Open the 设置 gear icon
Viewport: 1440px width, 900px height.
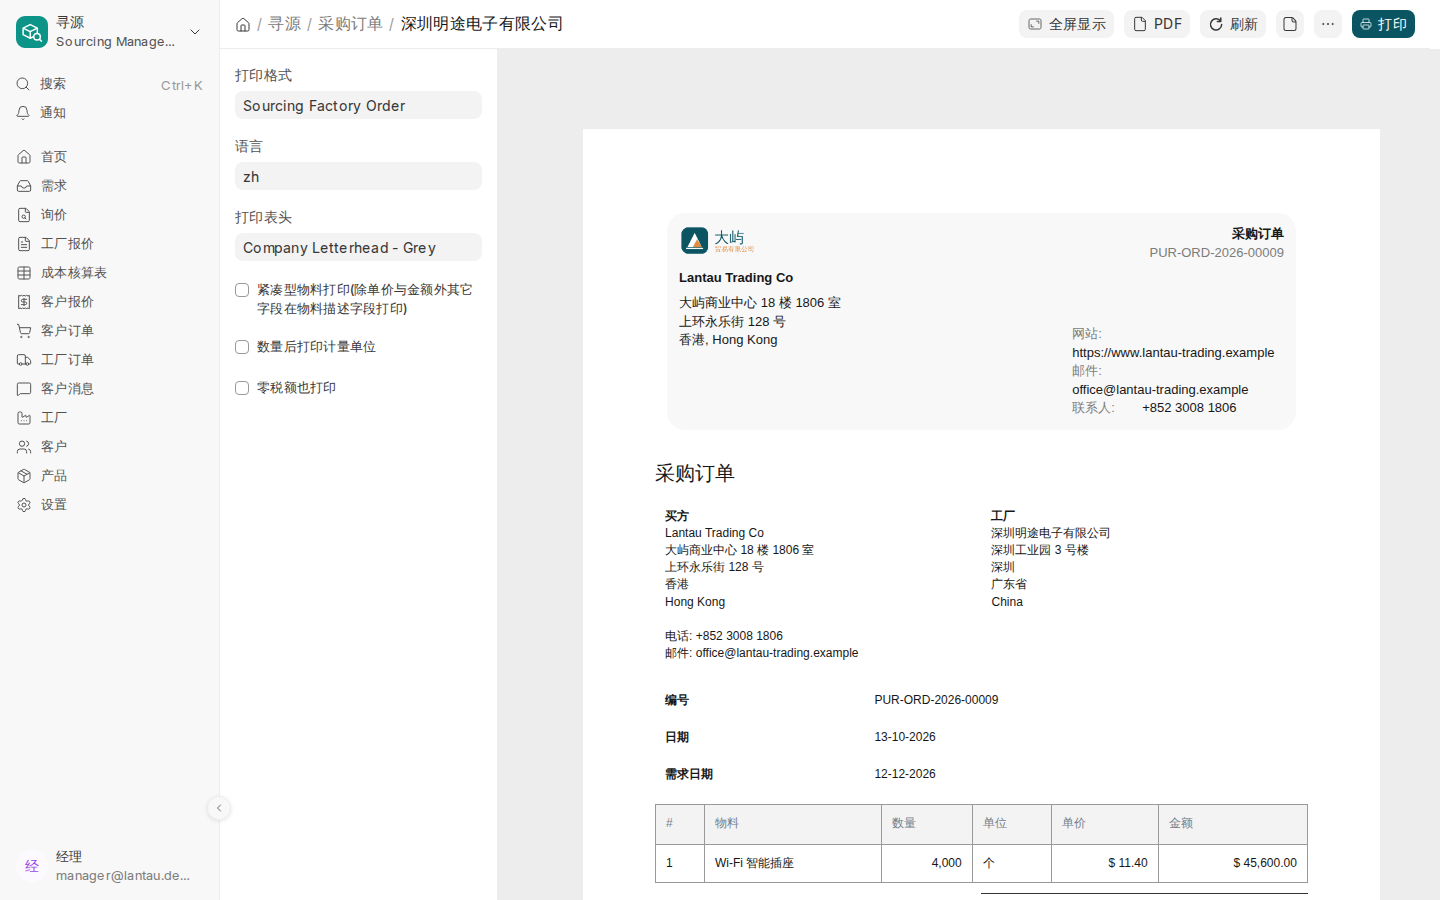pyautogui.click(x=24, y=505)
